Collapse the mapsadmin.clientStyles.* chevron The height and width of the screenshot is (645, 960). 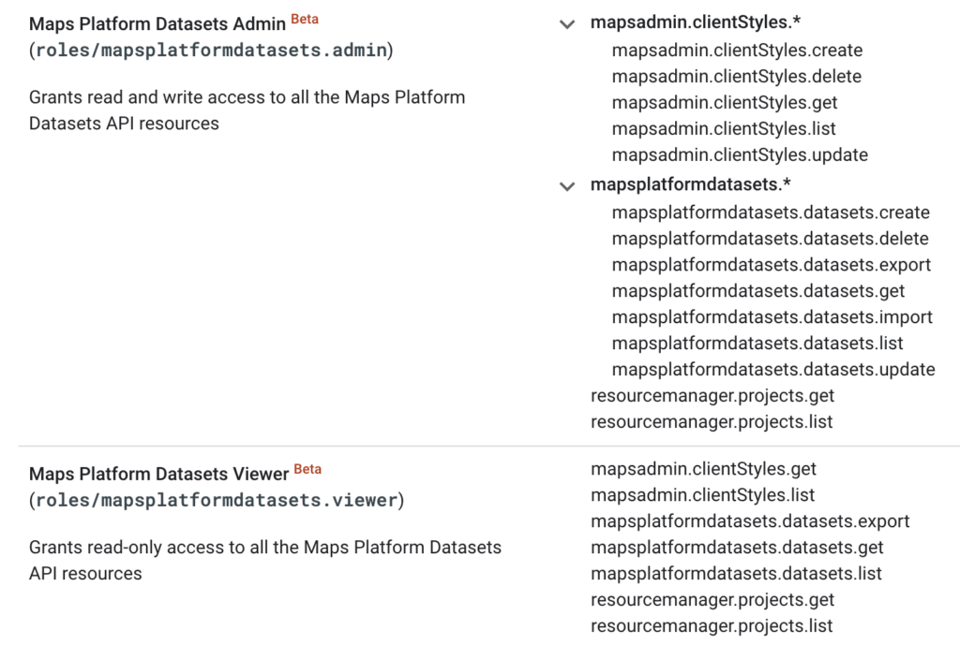[x=567, y=24]
